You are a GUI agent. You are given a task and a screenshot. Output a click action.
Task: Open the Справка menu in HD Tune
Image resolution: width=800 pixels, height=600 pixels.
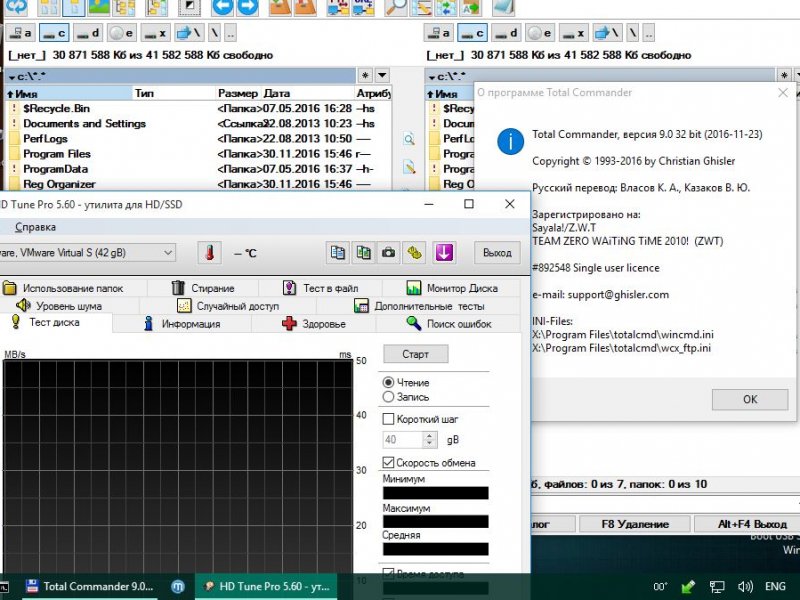pyautogui.click(x=35, y=227)
